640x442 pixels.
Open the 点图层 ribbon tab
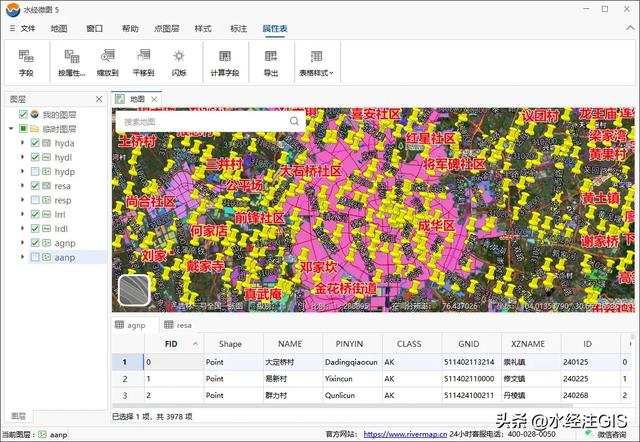coord(167,28)
